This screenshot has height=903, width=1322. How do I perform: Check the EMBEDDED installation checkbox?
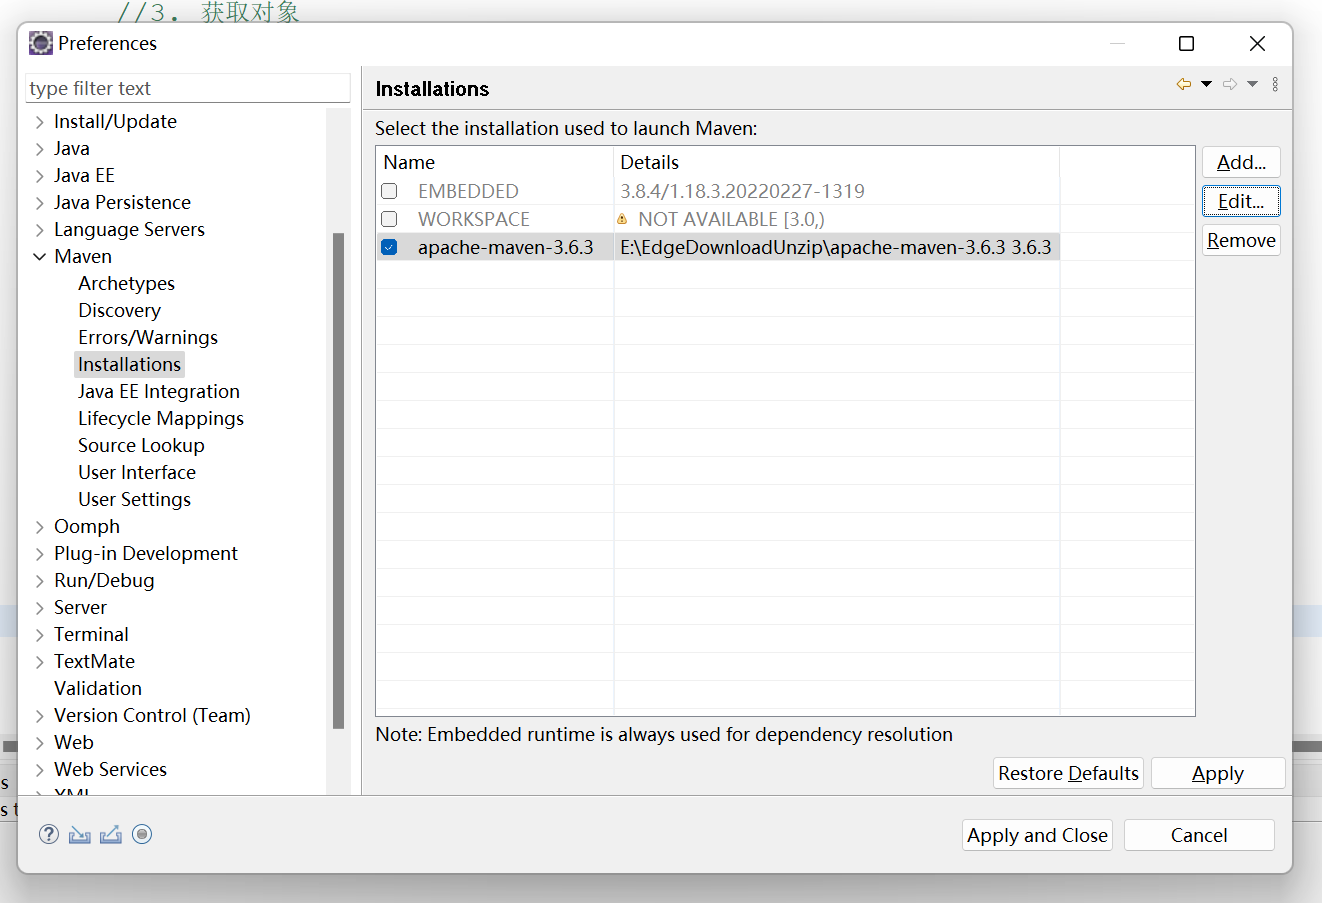pos(389,191)
